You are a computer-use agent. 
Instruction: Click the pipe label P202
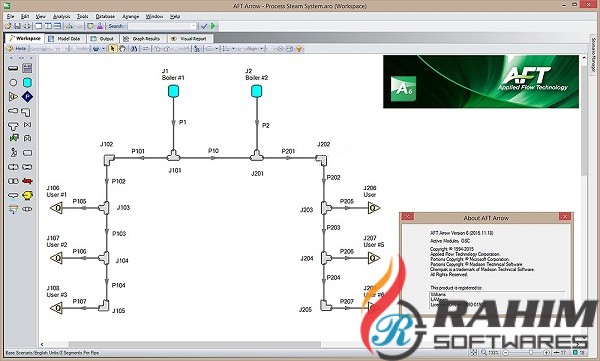333,178
